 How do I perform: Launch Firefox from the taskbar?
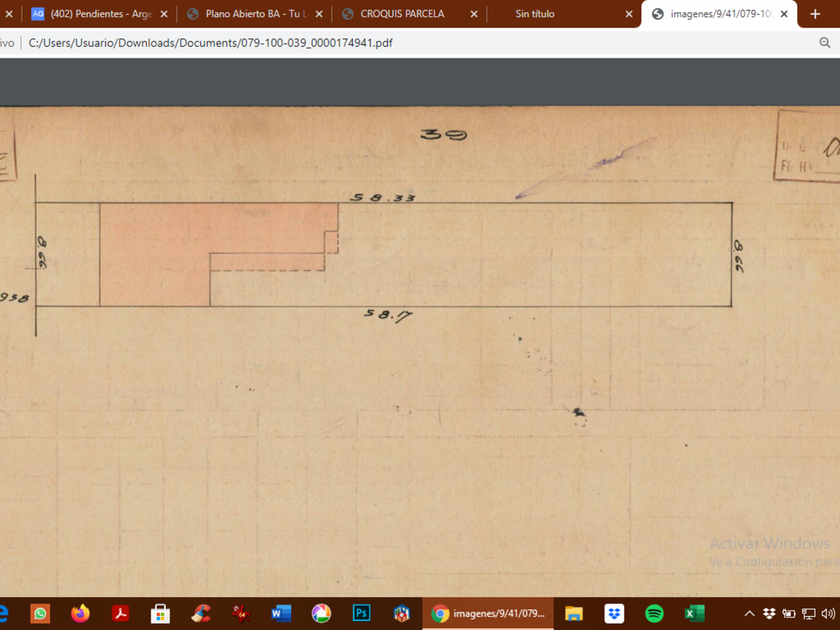[x=80, y=613]
